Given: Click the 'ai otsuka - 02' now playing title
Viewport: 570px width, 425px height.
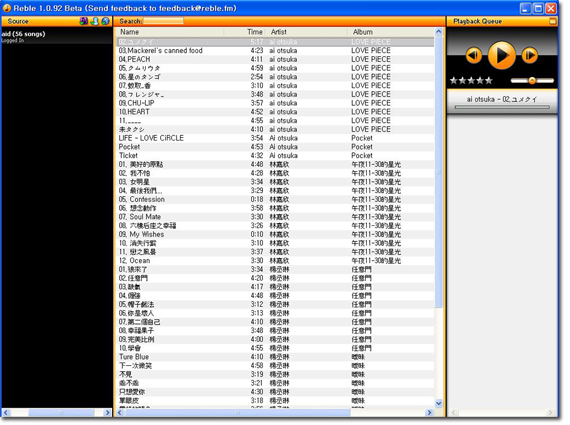Looking at the screenshot, I should tap(502, 99).
